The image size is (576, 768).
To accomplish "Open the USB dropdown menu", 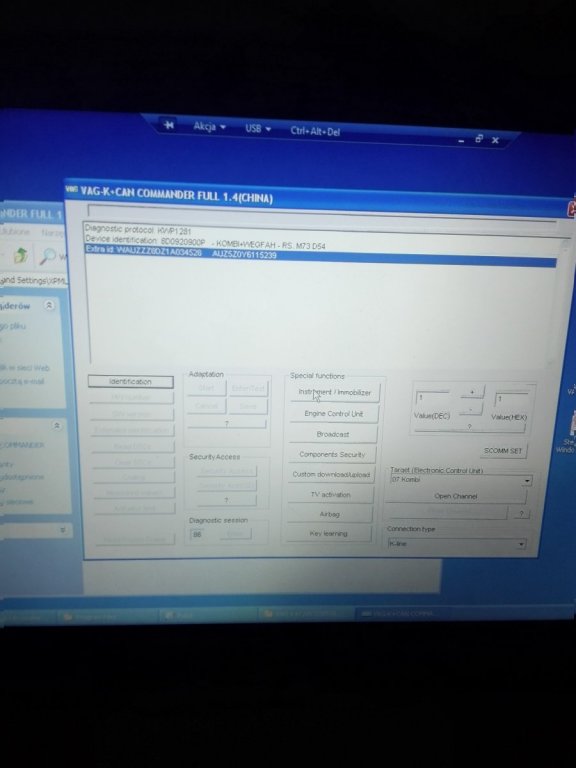I will (x=258, y=129).
